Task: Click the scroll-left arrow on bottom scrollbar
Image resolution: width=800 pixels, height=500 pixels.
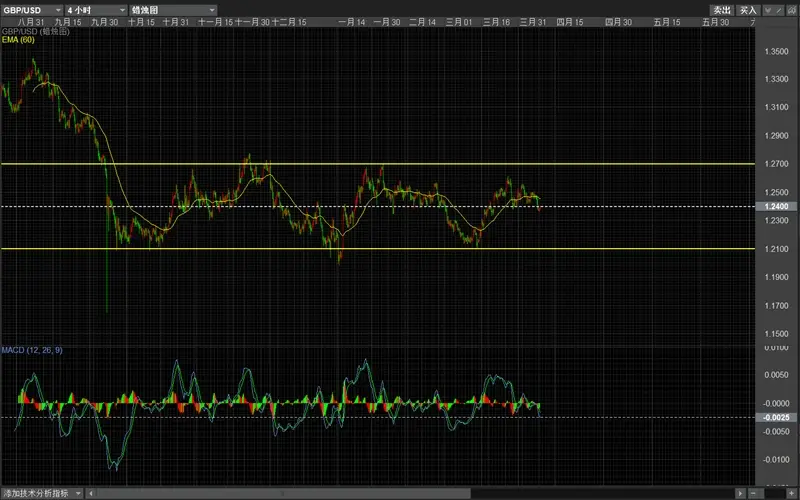Action: (91, 493)
